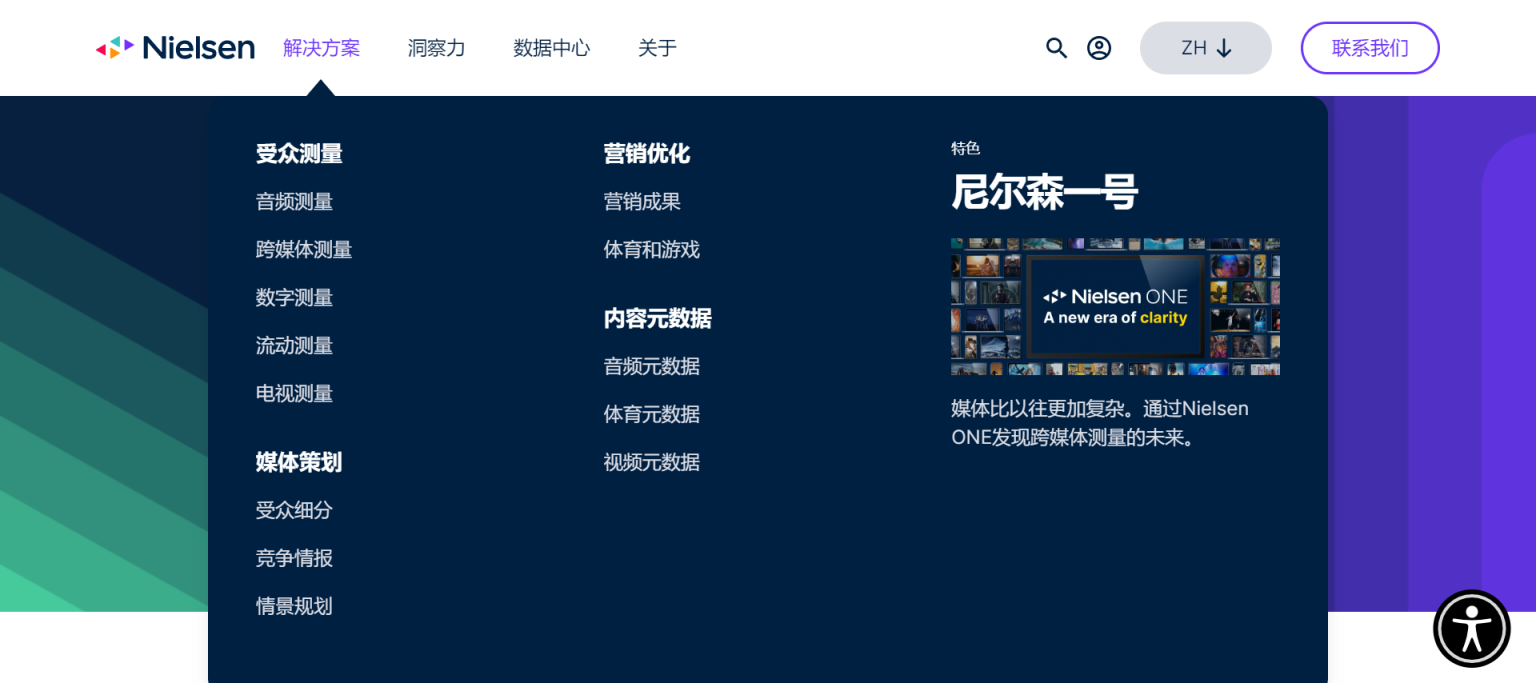This screenshot has width=1536, height=683.
Task: Open the 关于 menu
Action: 657,48
